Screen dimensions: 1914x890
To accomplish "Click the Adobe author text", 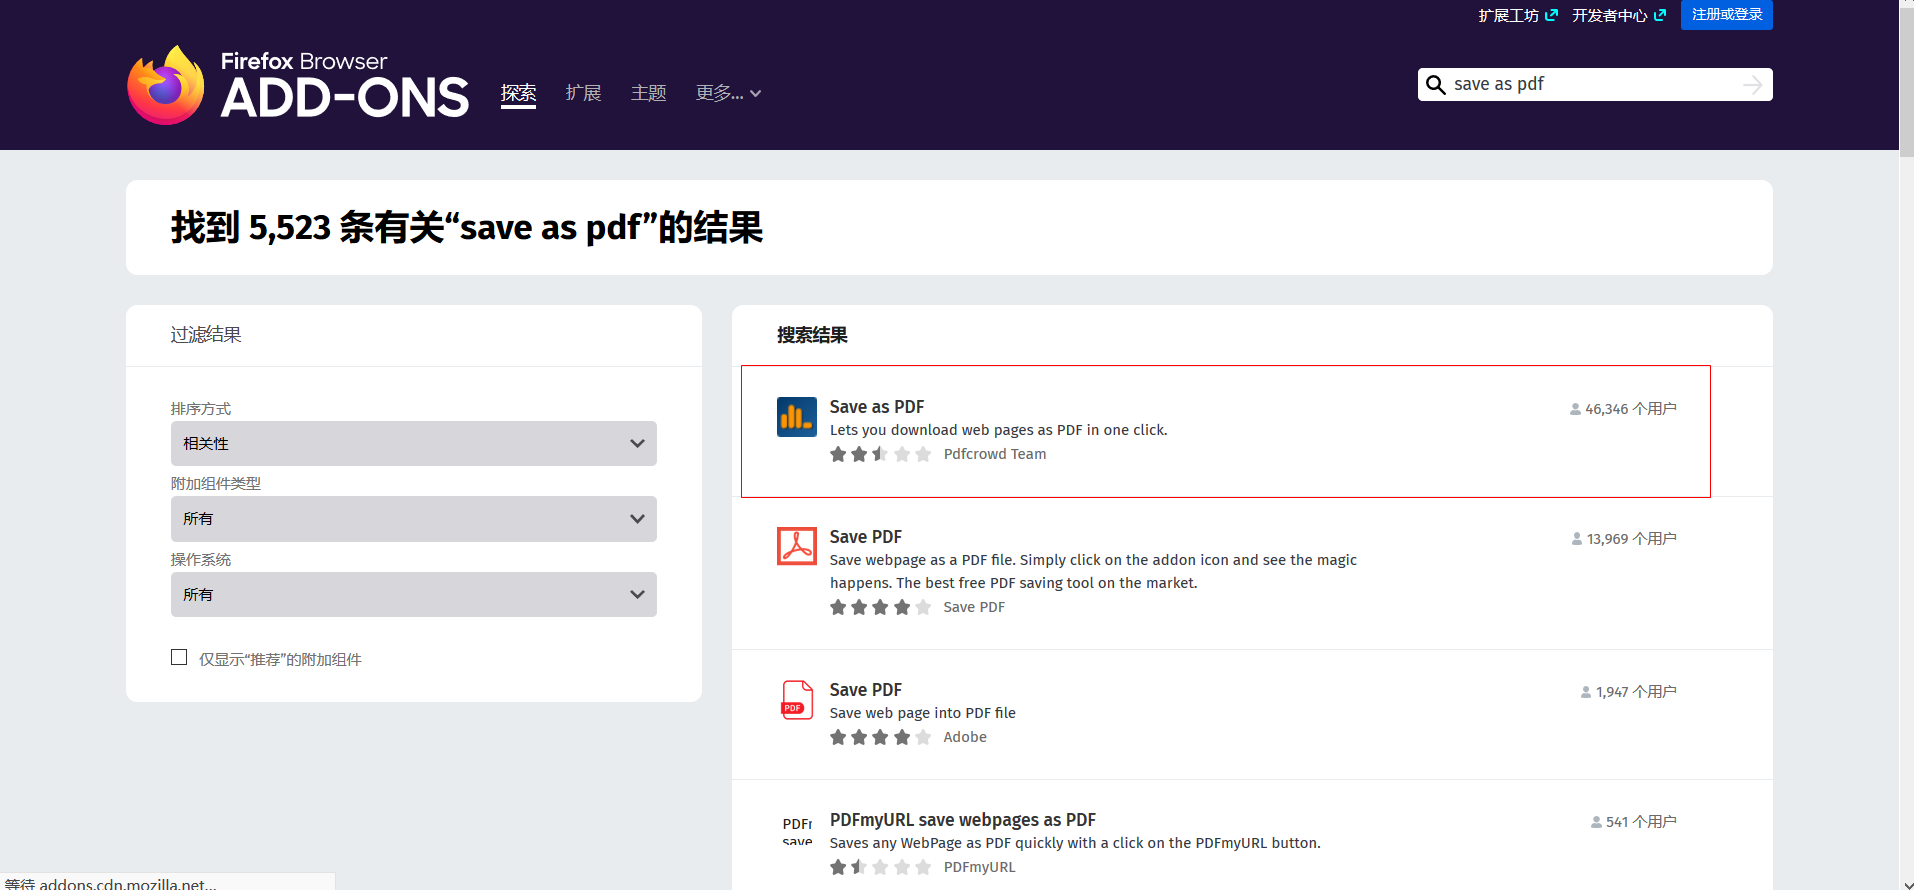I will [x=965, y=737].
